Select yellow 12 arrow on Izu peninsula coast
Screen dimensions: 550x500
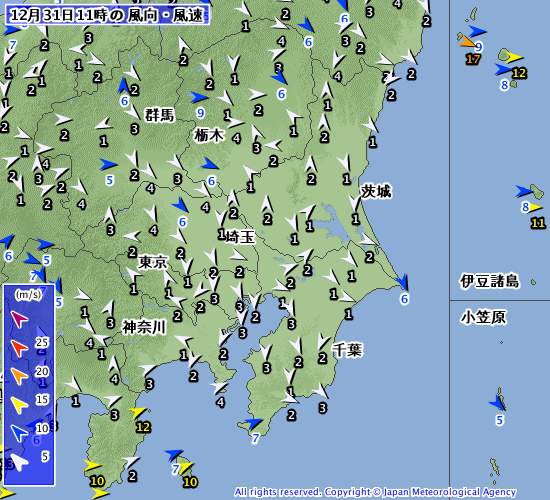point(139,413)
